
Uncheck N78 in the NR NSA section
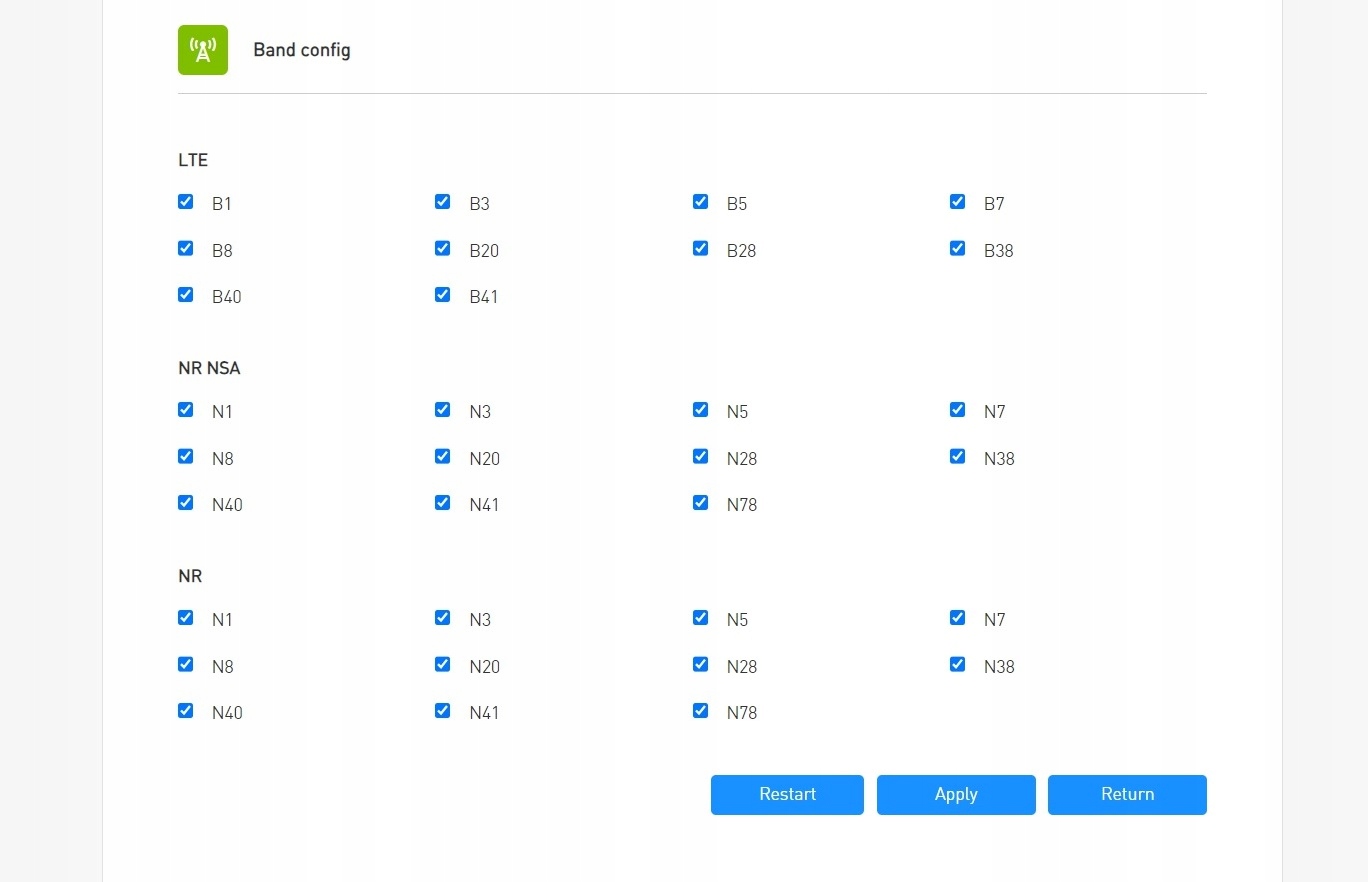pos(701,503)
